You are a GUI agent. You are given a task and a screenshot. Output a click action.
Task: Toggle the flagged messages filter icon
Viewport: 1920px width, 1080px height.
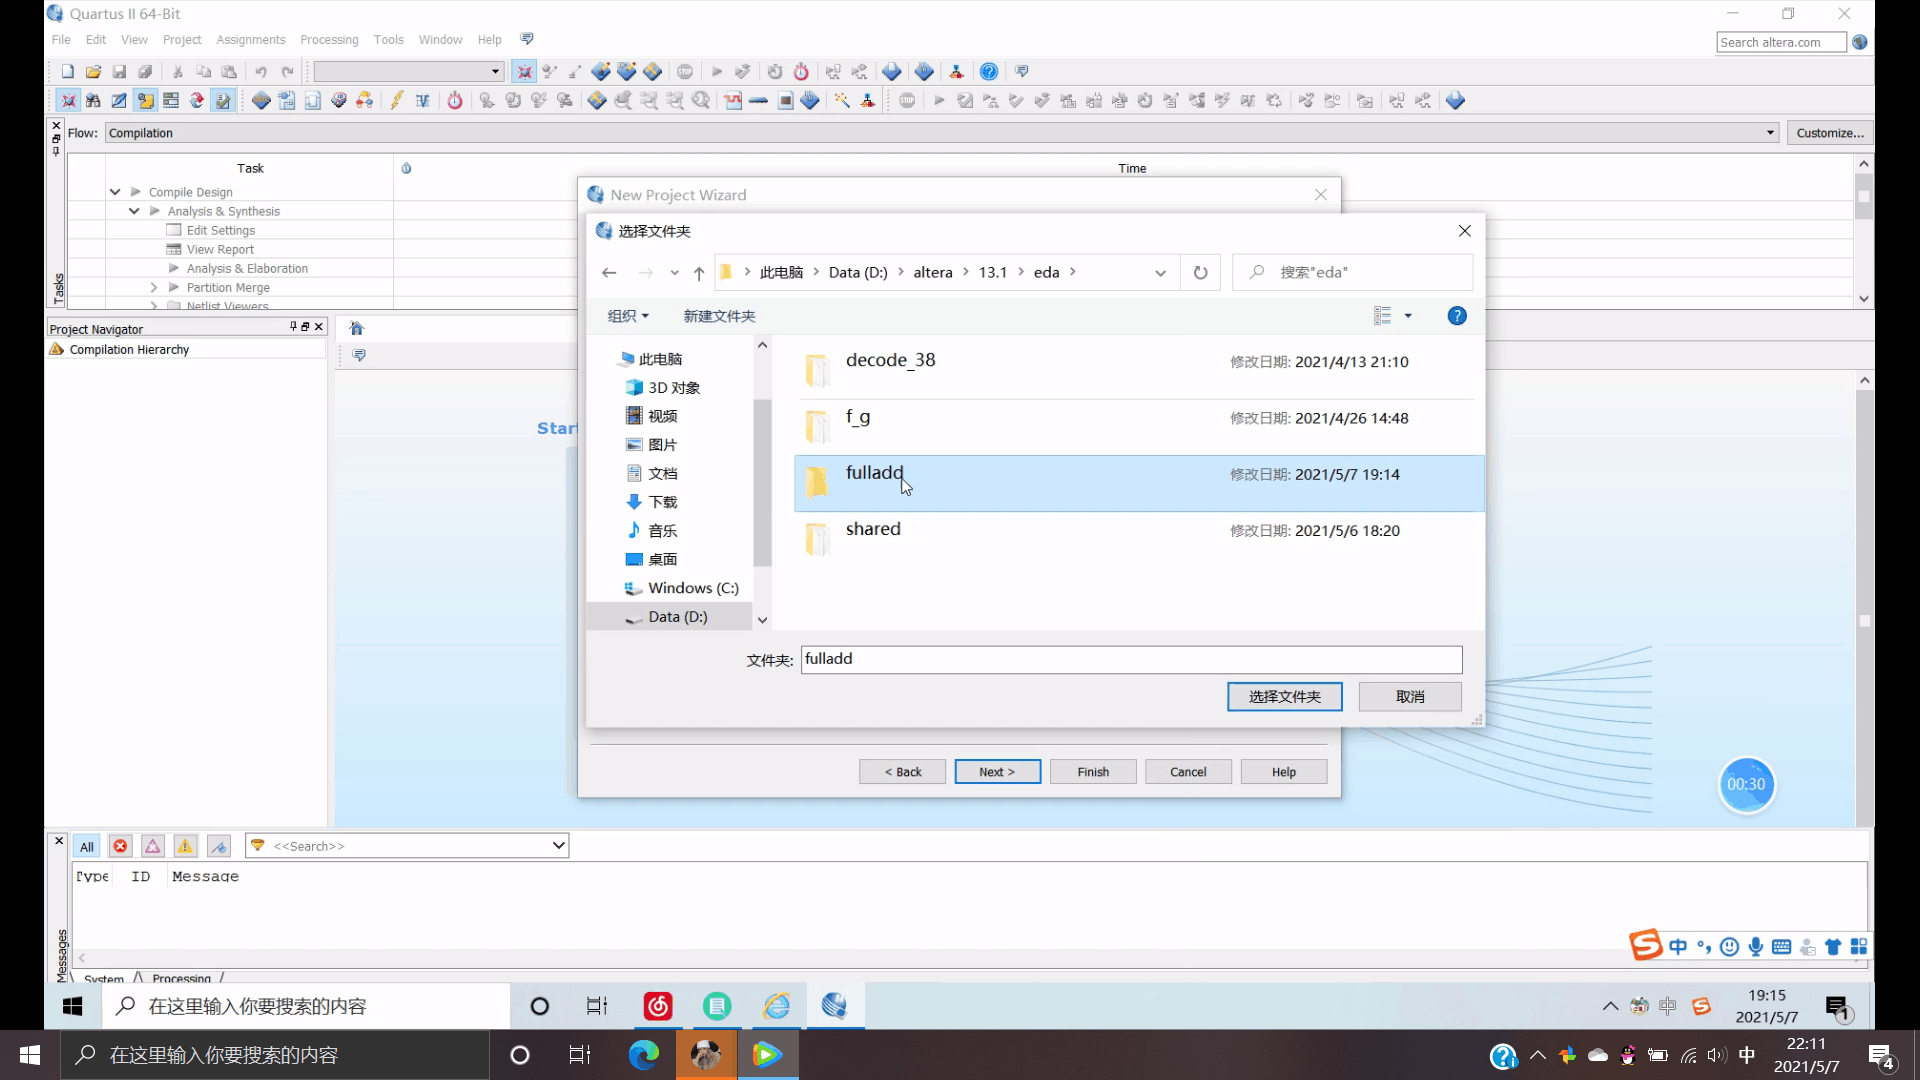(219, 846)
